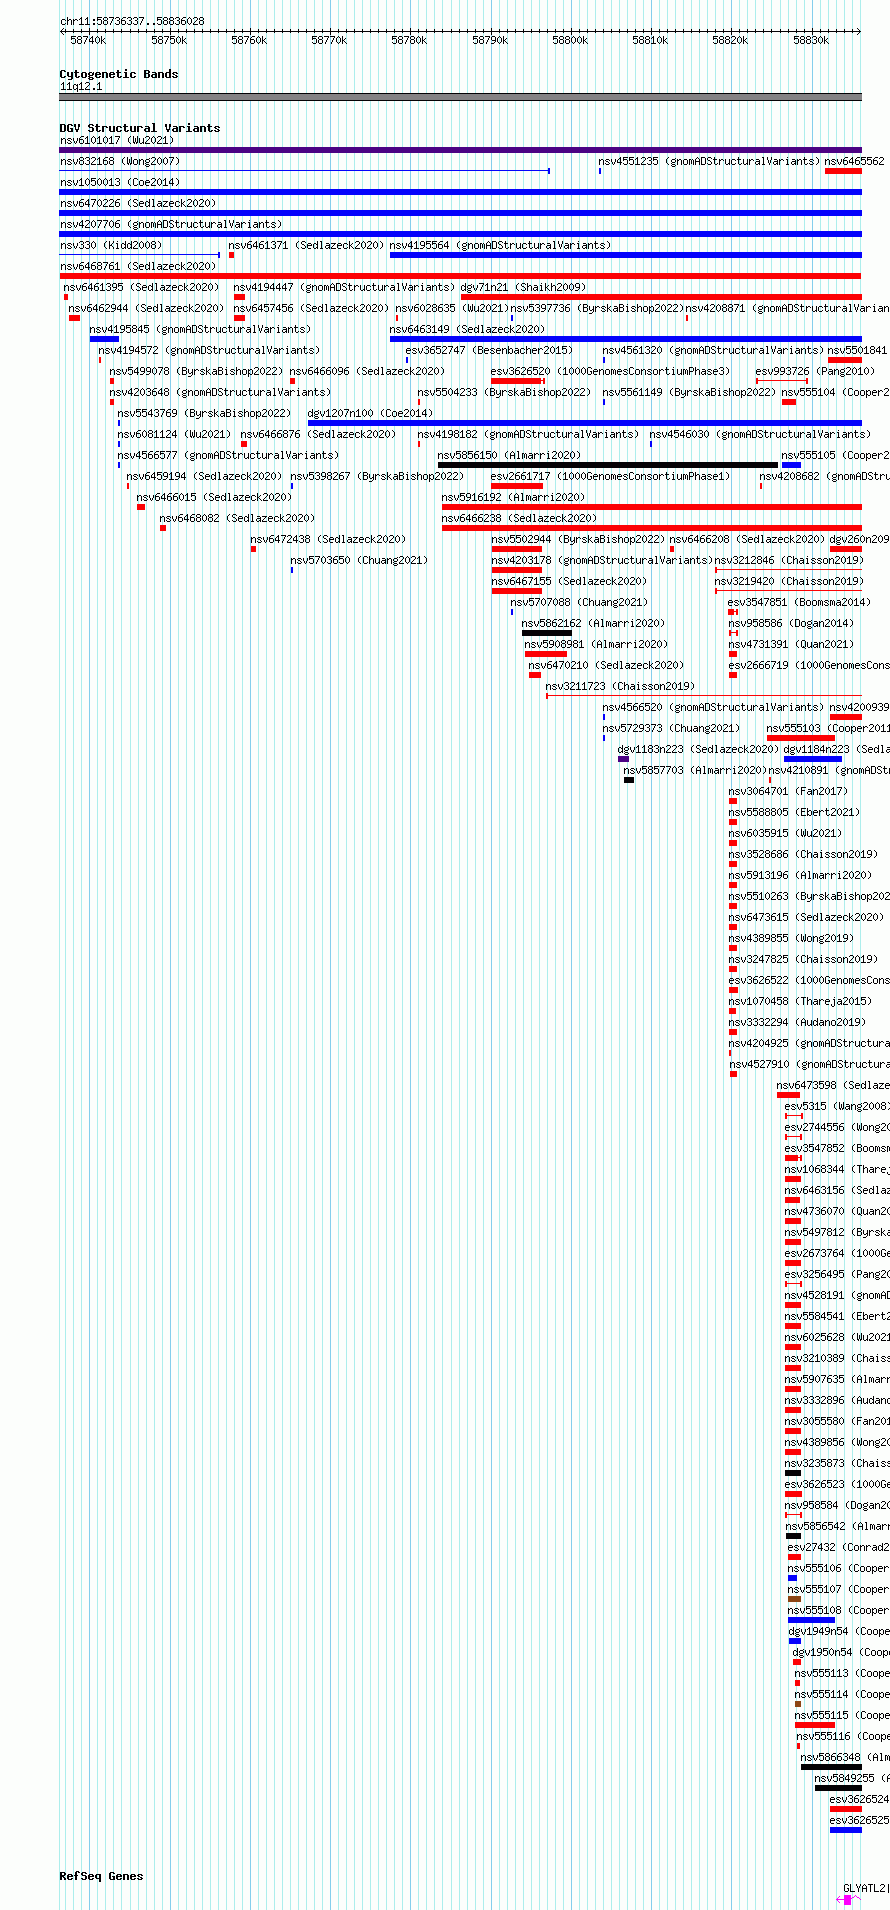The width and height of the screenshot is (890, 1910).
Task: Click the nsv6081124 (Wu2021) label
Action: (174, 434)
